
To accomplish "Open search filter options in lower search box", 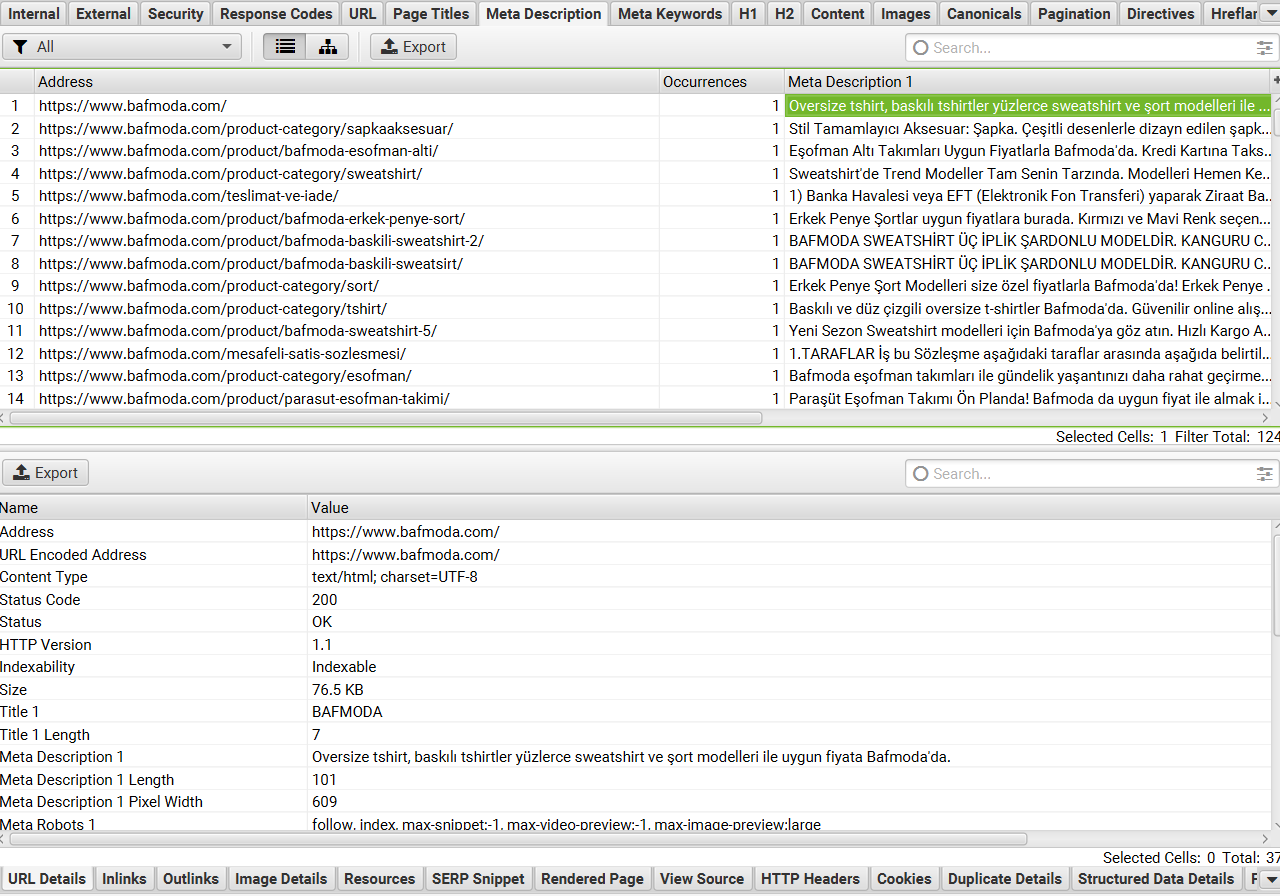I will (1264, 474).
